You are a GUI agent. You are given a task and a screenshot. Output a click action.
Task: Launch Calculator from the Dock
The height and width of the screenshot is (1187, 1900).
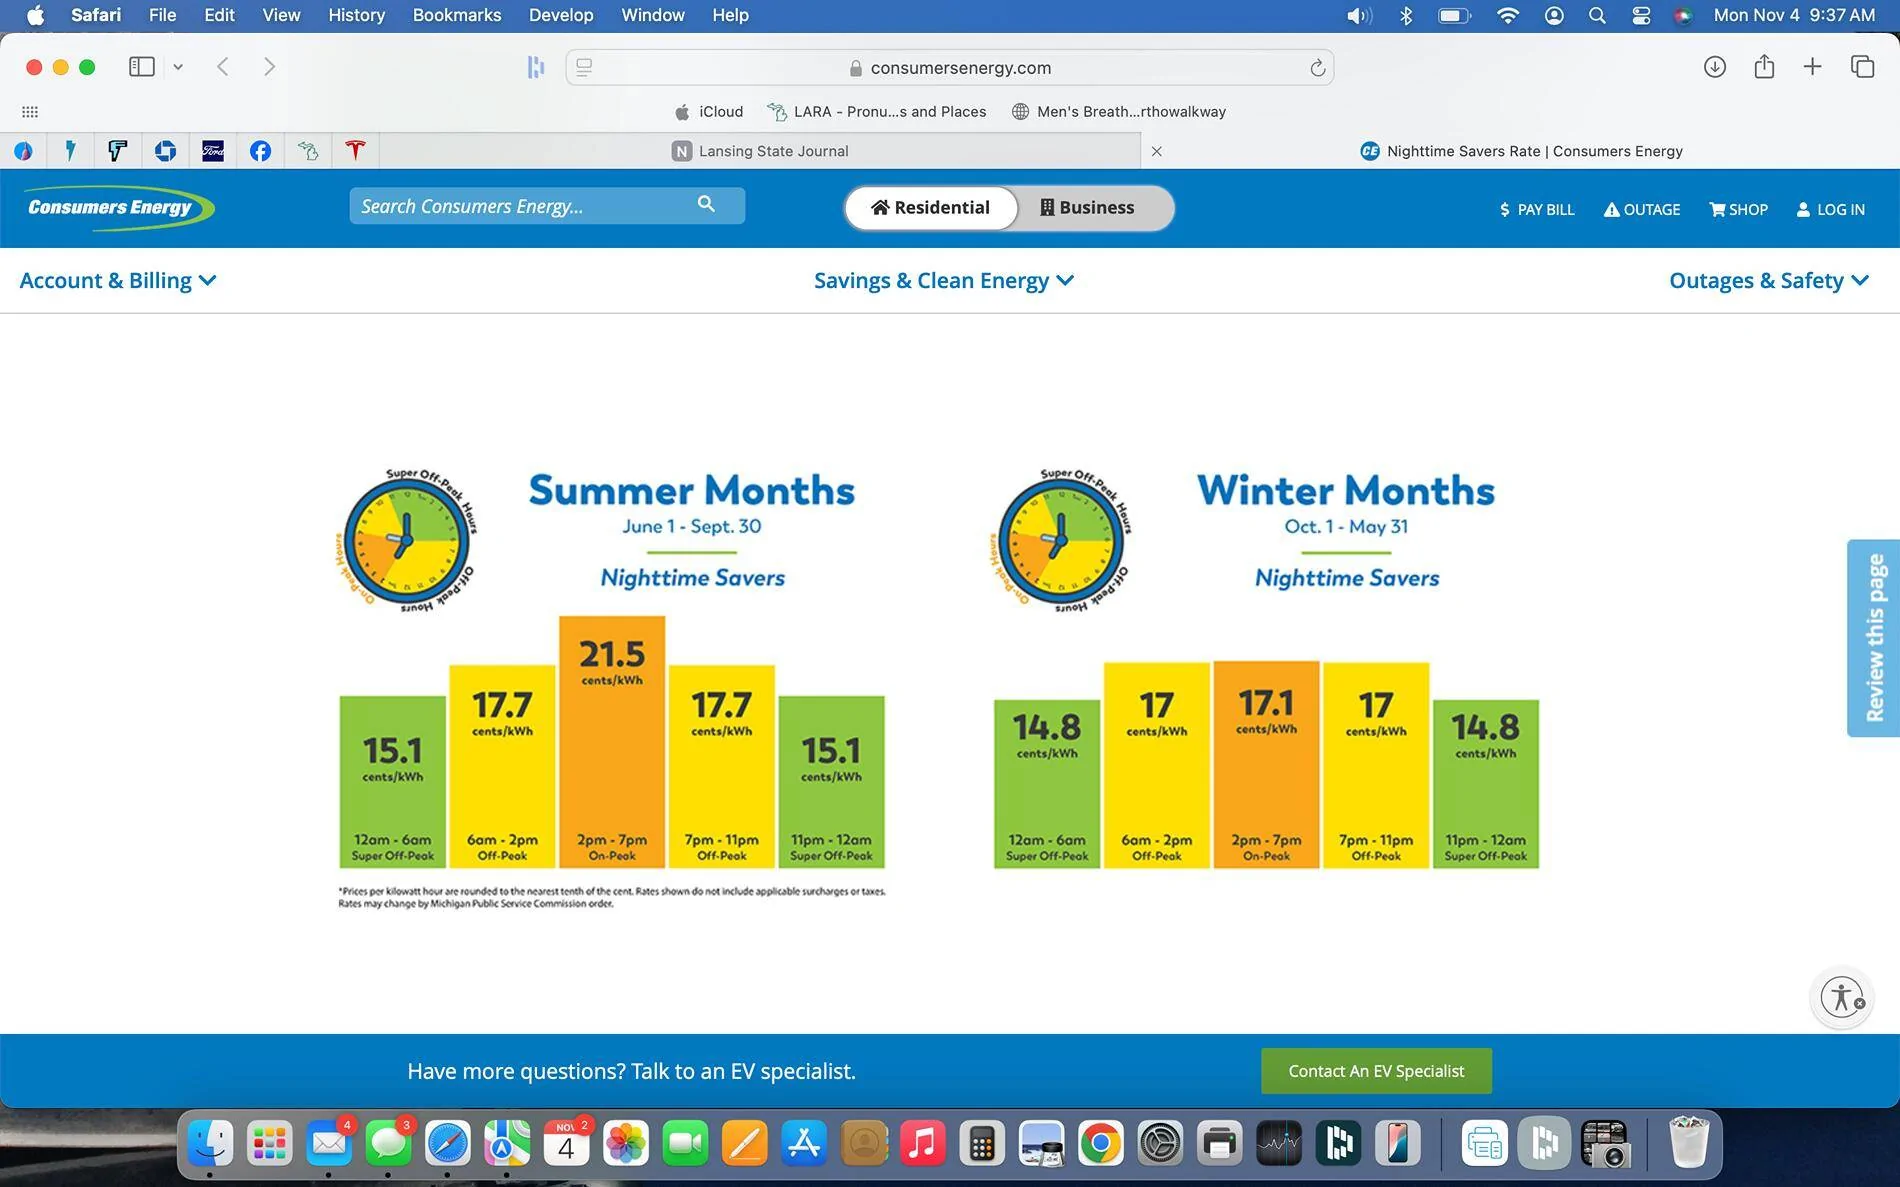(981, 1143)
